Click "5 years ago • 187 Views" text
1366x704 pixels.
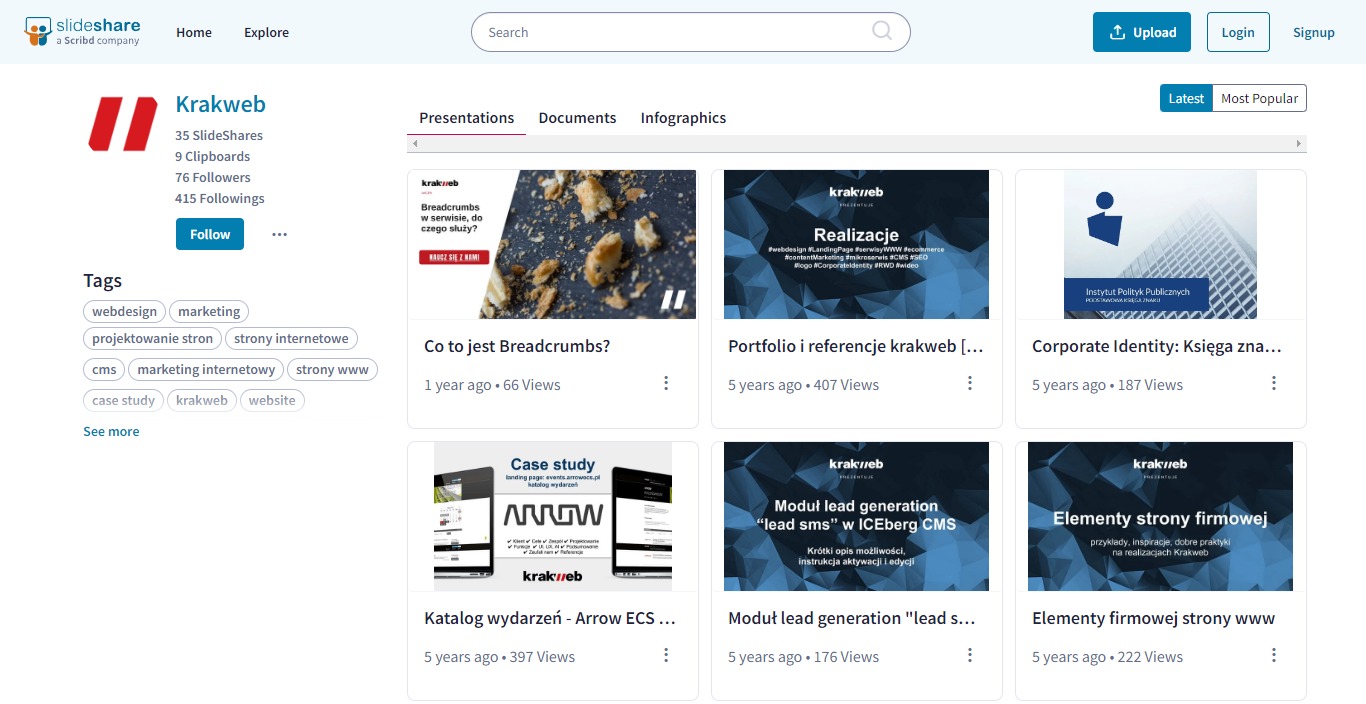click(1107, 385)
